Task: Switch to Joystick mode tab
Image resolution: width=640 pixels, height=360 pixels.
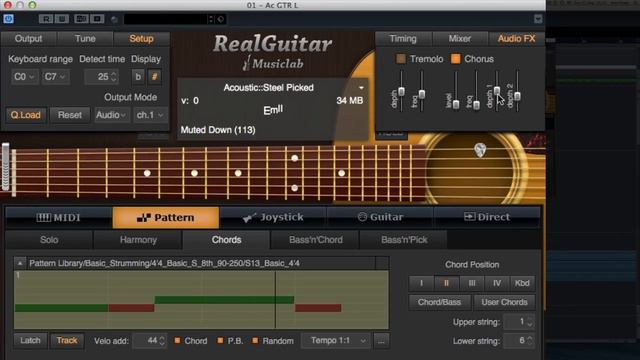Action: point(273,218)
